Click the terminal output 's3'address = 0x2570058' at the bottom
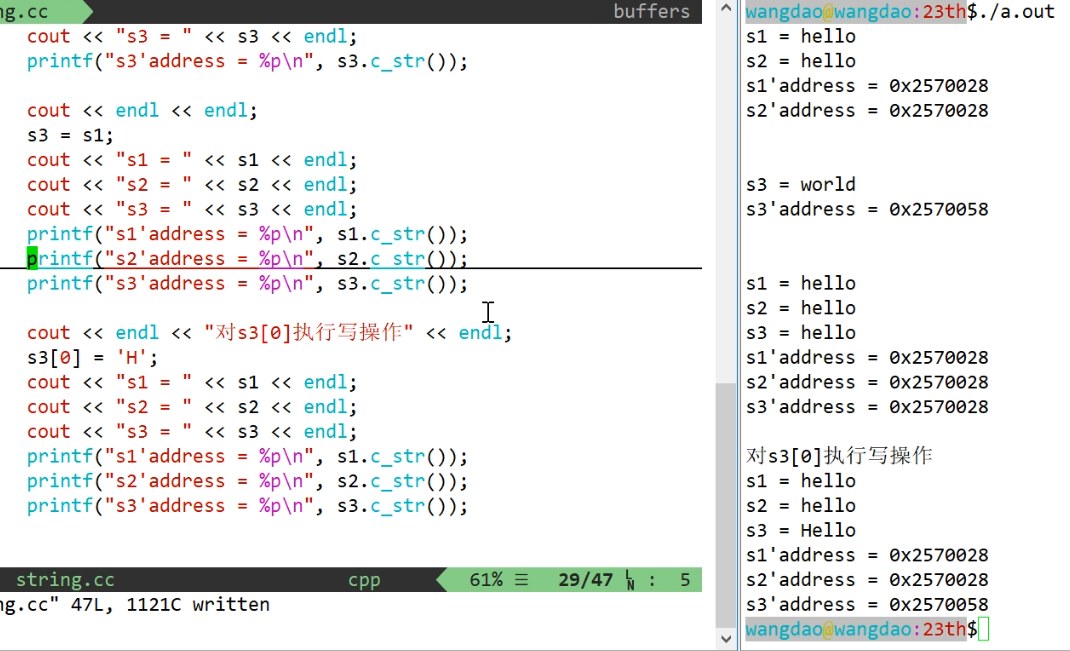Viewport: 1070px width, 651px height. 867,605
